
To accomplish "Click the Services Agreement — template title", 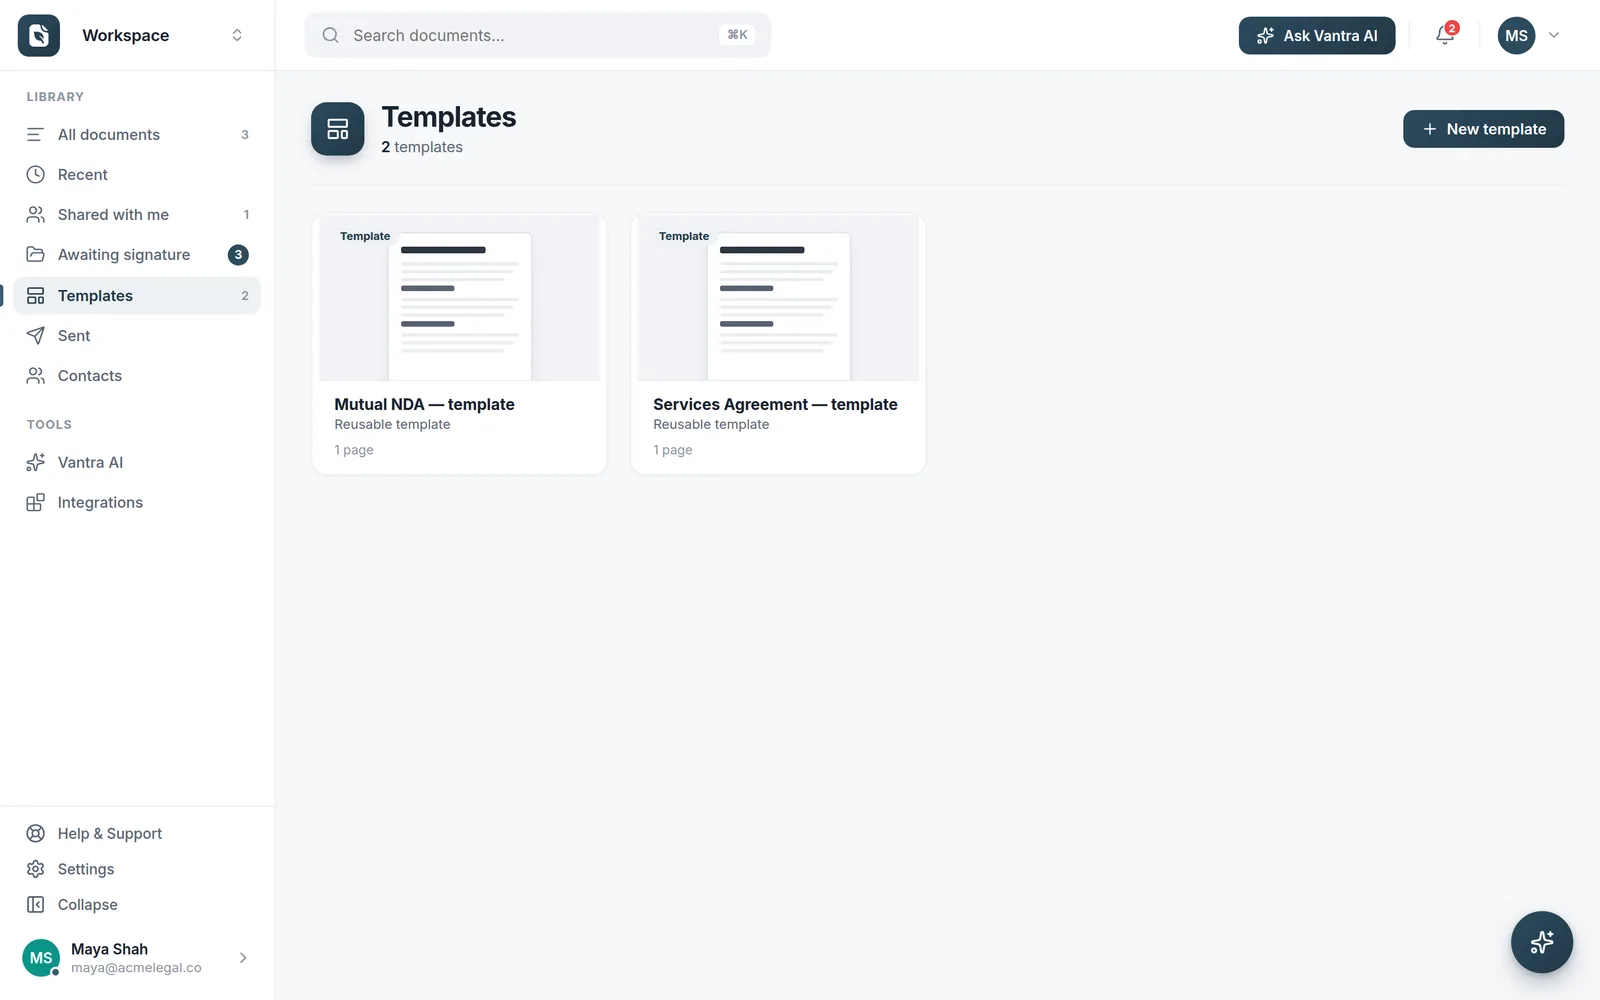I will click(775, 405).
